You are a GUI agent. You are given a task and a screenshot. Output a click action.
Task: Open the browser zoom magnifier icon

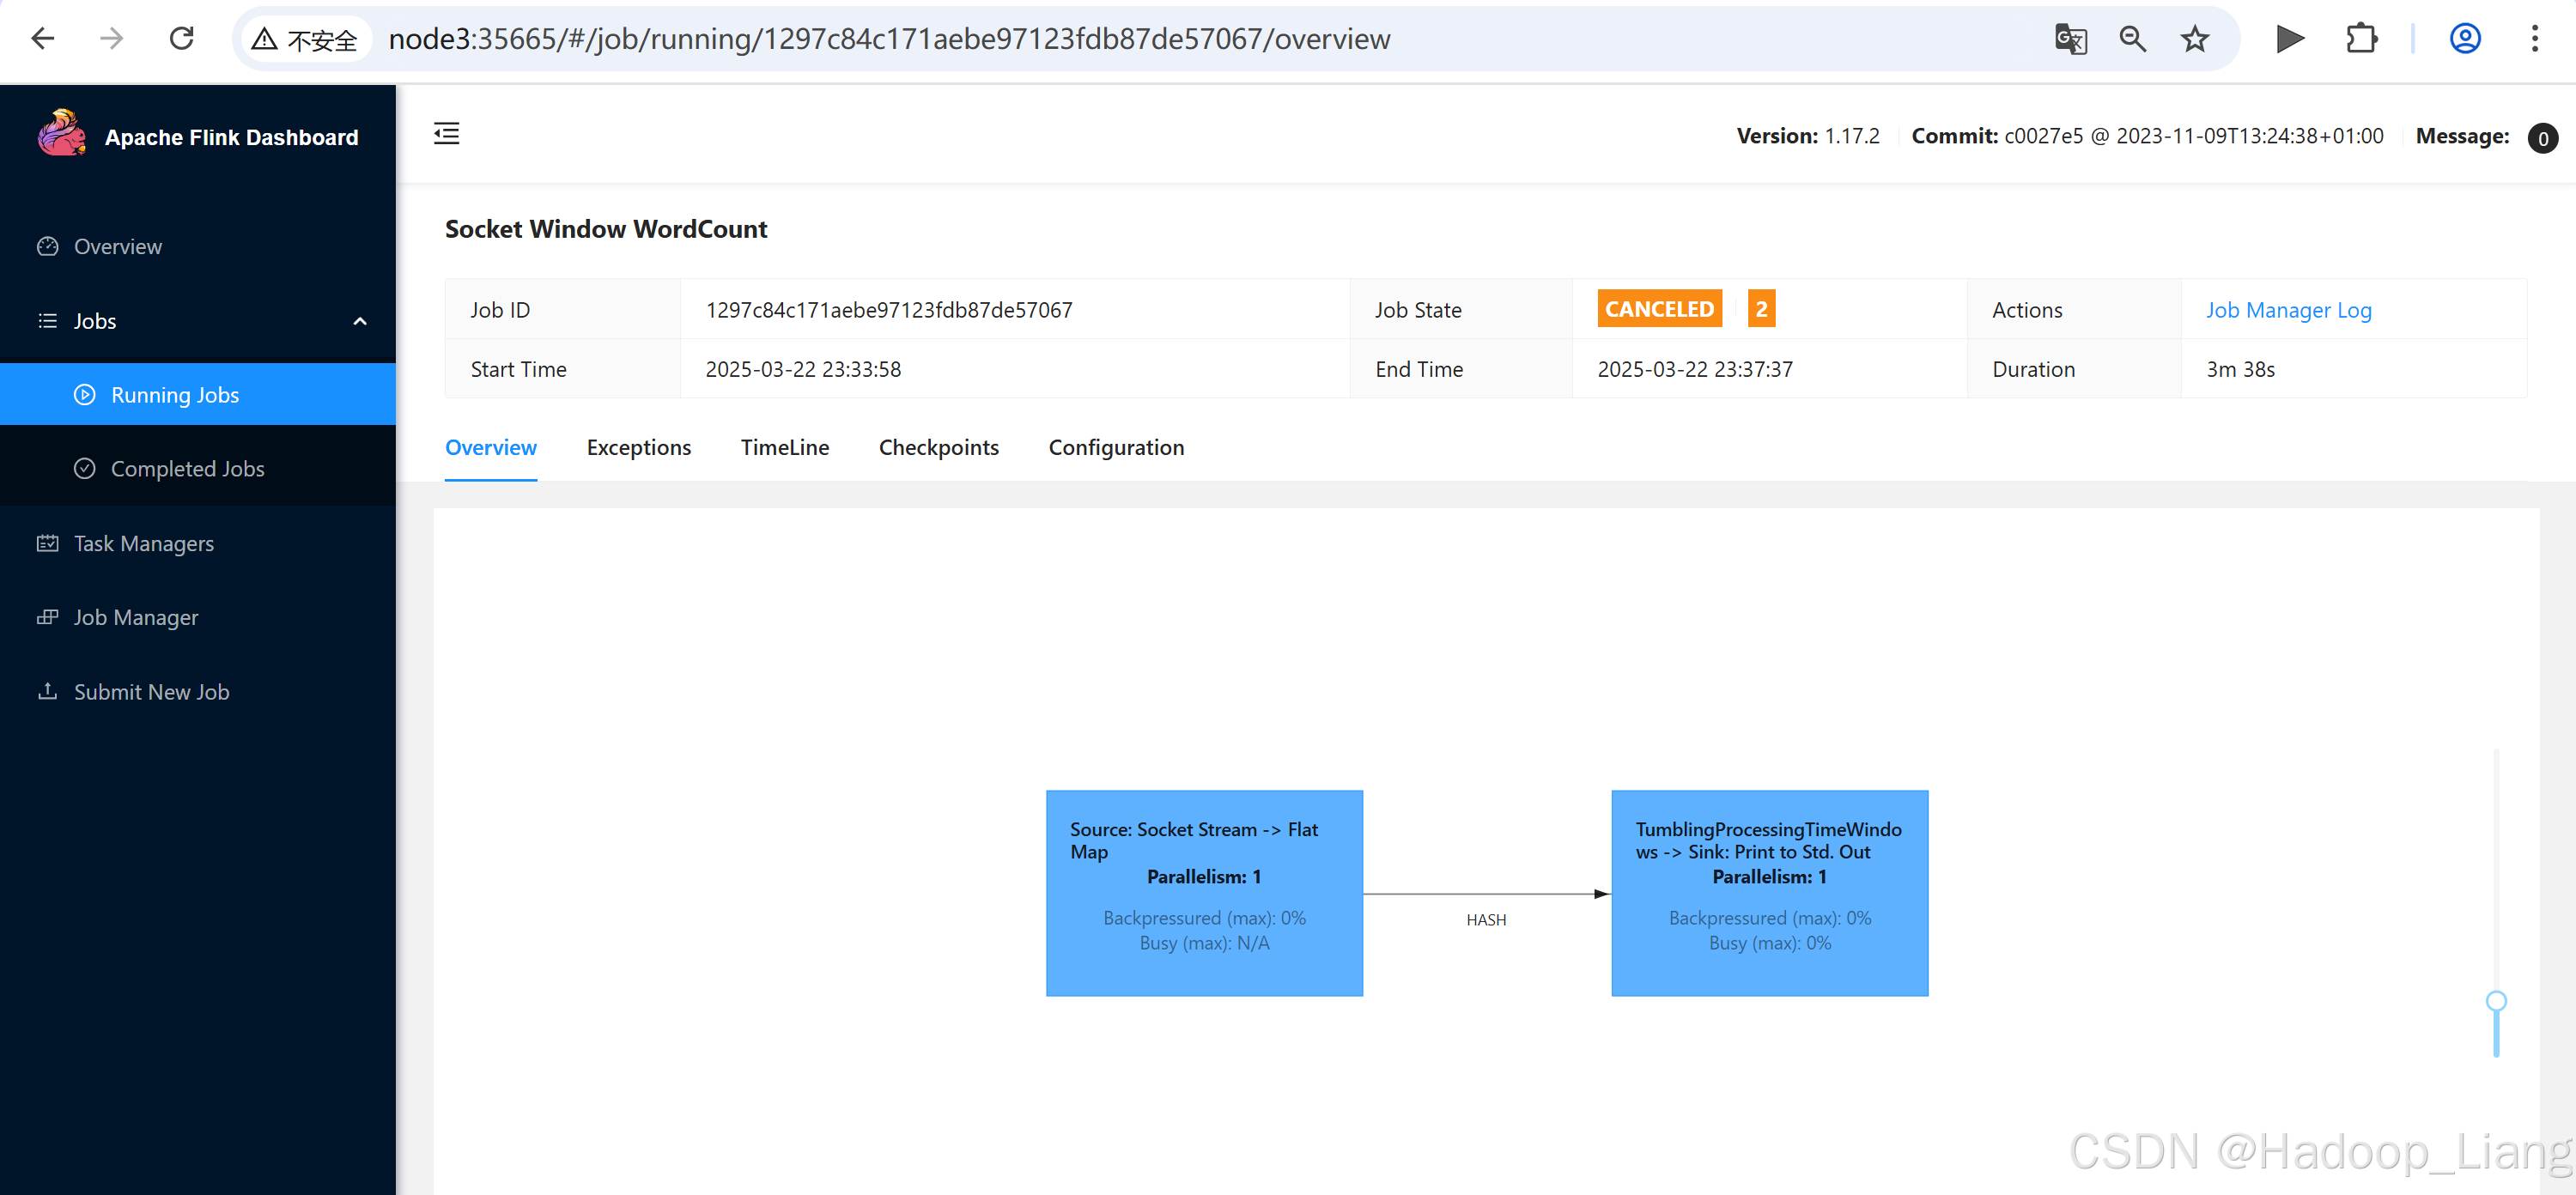pos(2132,39)
